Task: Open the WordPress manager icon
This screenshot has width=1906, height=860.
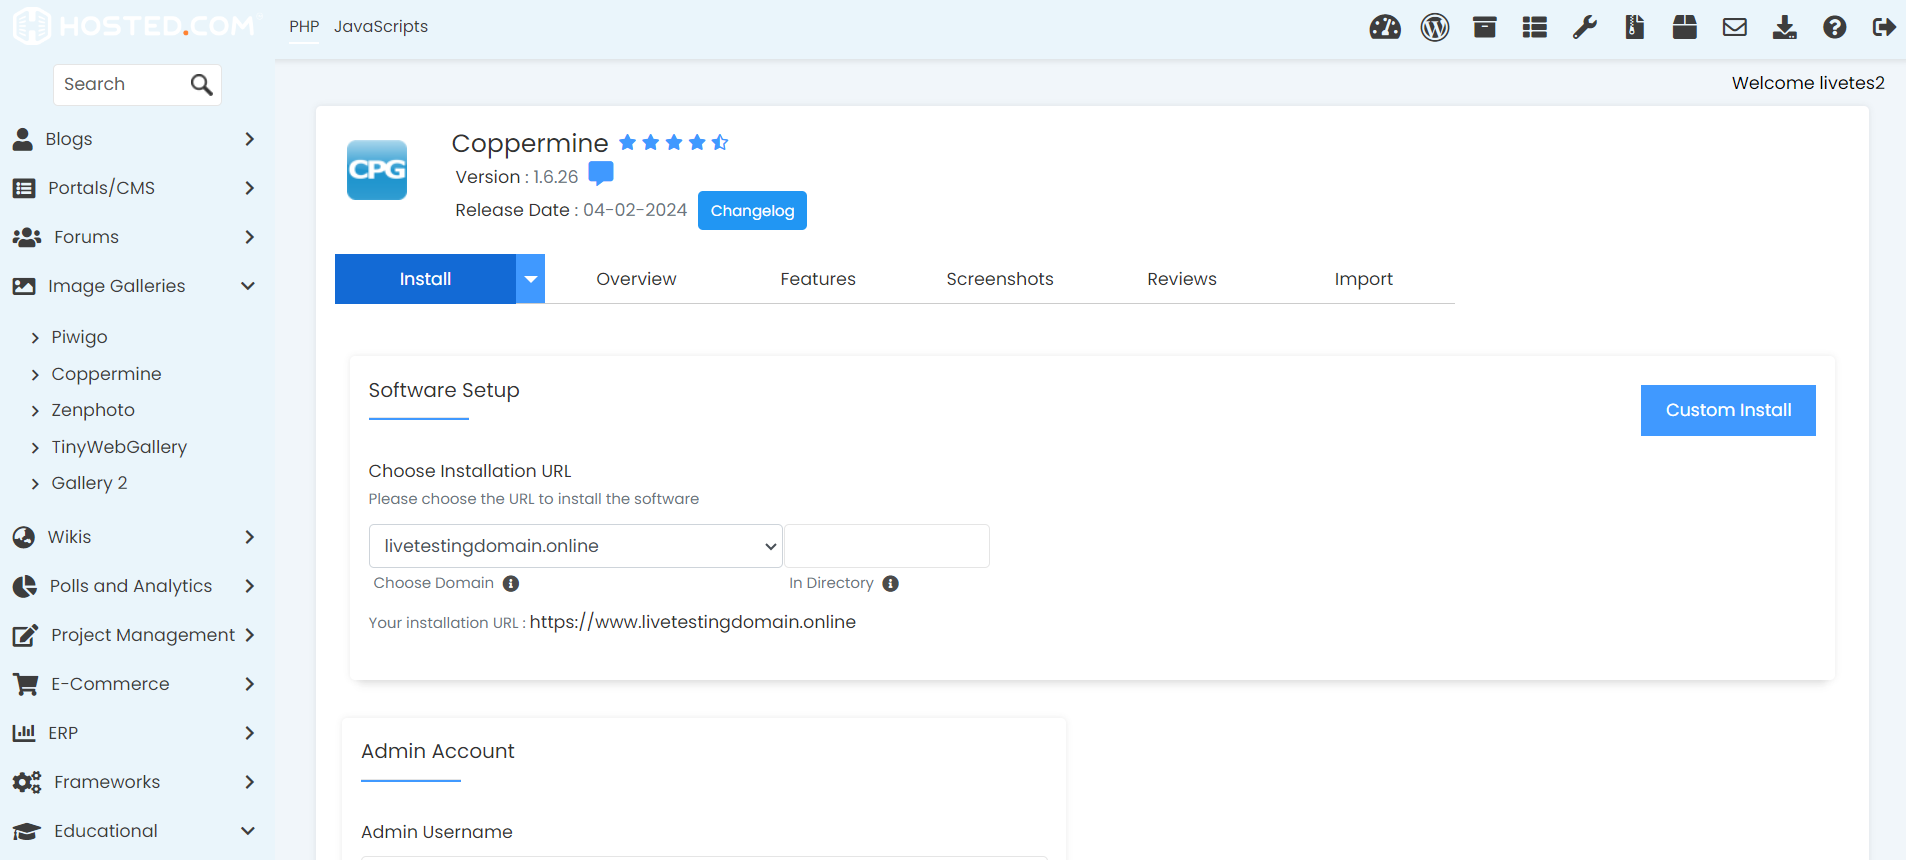Action: pos(1435,27)
